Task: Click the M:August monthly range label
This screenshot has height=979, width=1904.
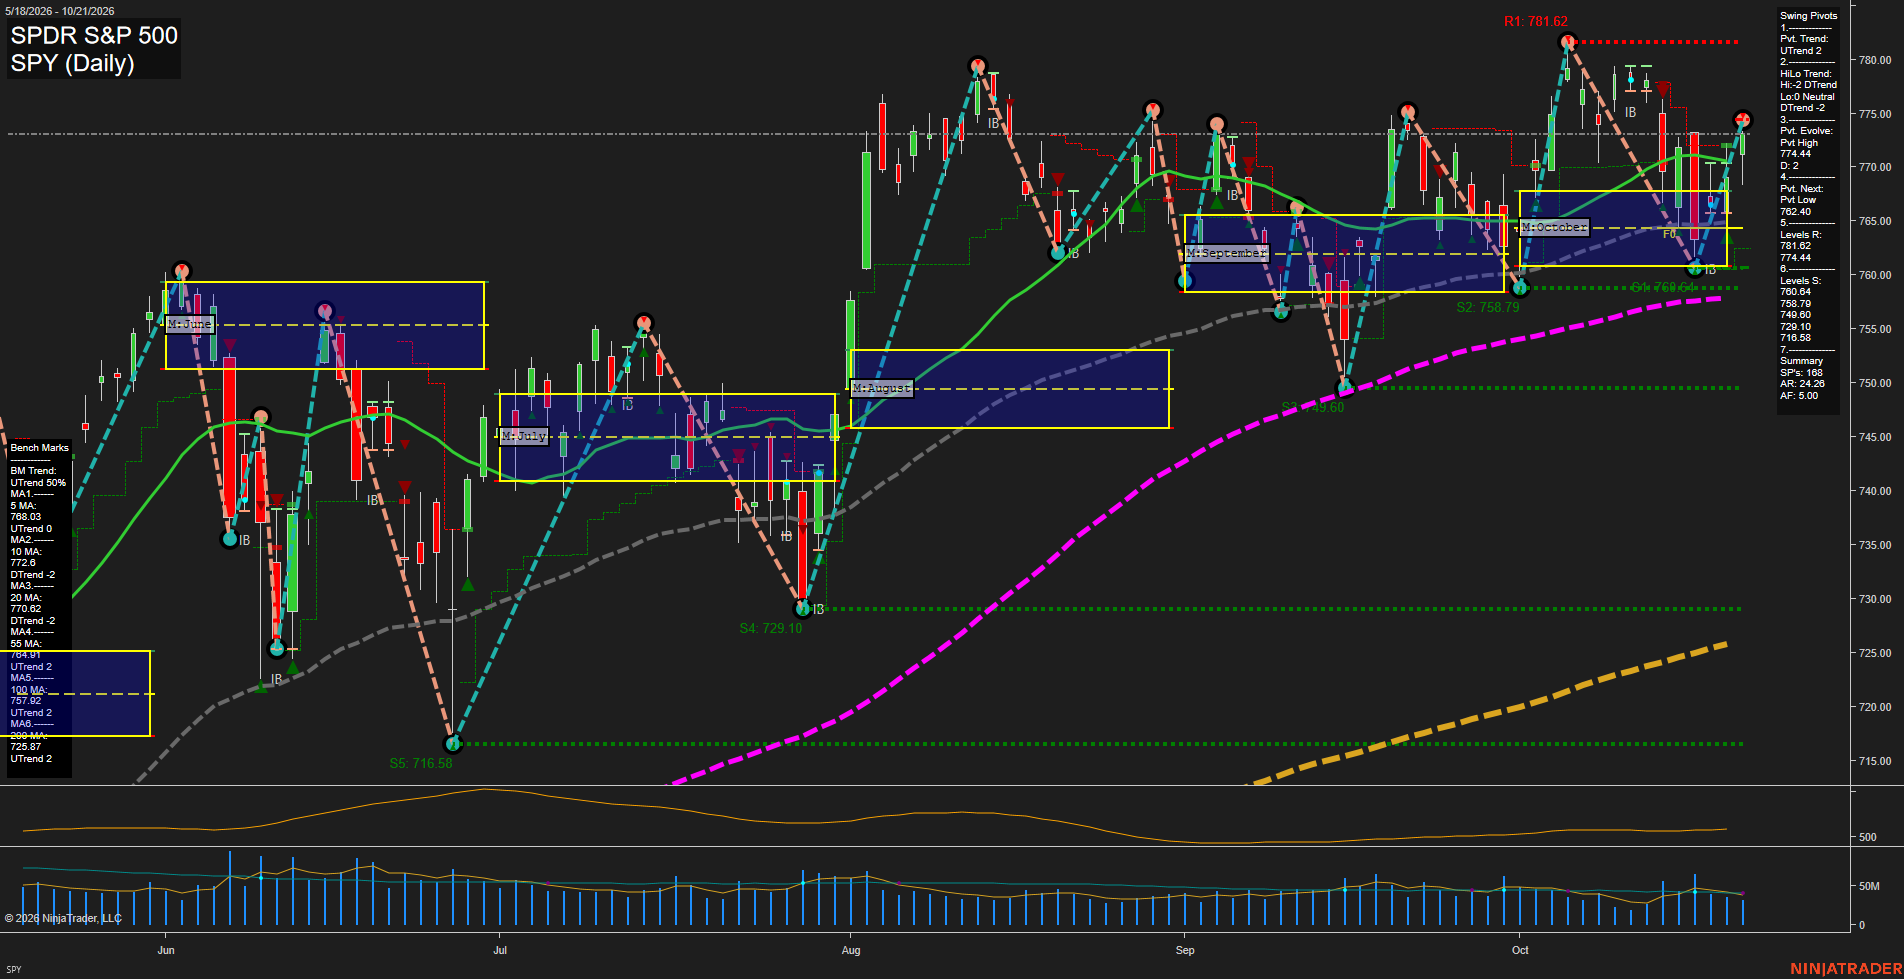Action: [x=882, y=388]
